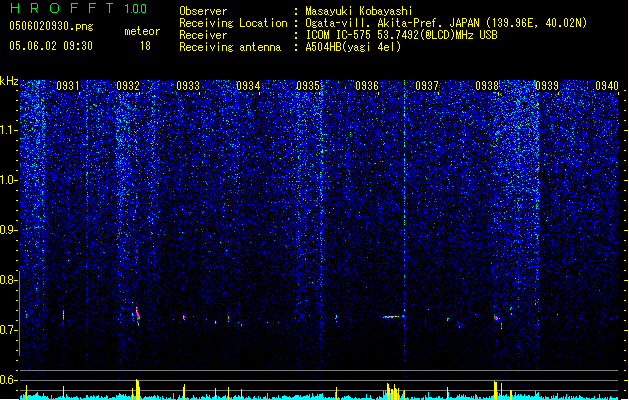Click the 'Receiving Location' label

(x=233, y=23)
